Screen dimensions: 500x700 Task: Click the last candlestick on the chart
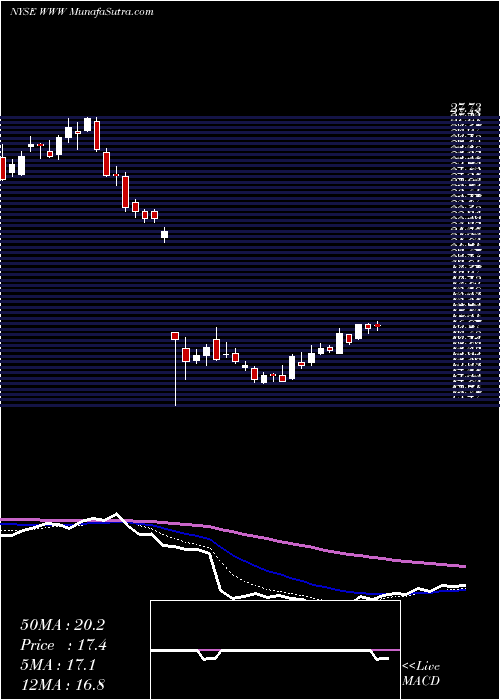378,326
